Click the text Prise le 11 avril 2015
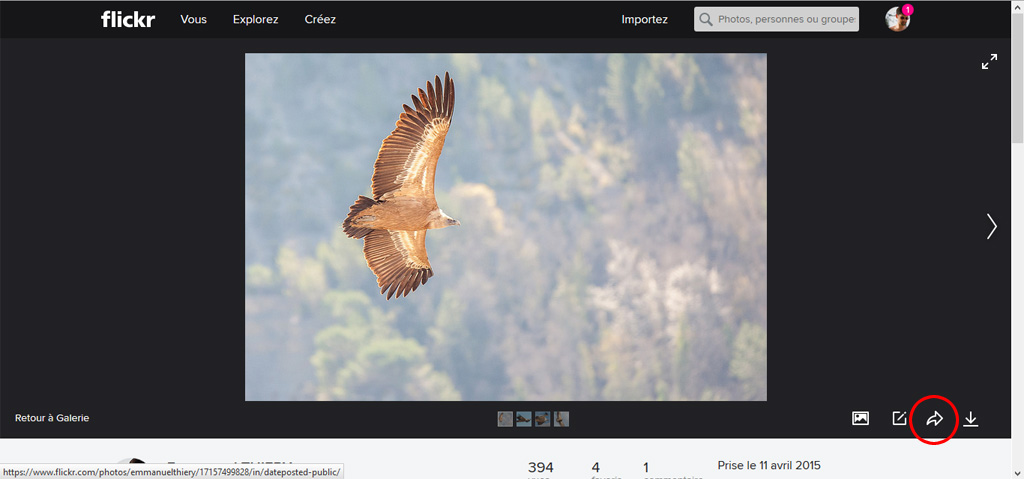The height and width of the screenshot is (479, 1024). coord(769,466)
